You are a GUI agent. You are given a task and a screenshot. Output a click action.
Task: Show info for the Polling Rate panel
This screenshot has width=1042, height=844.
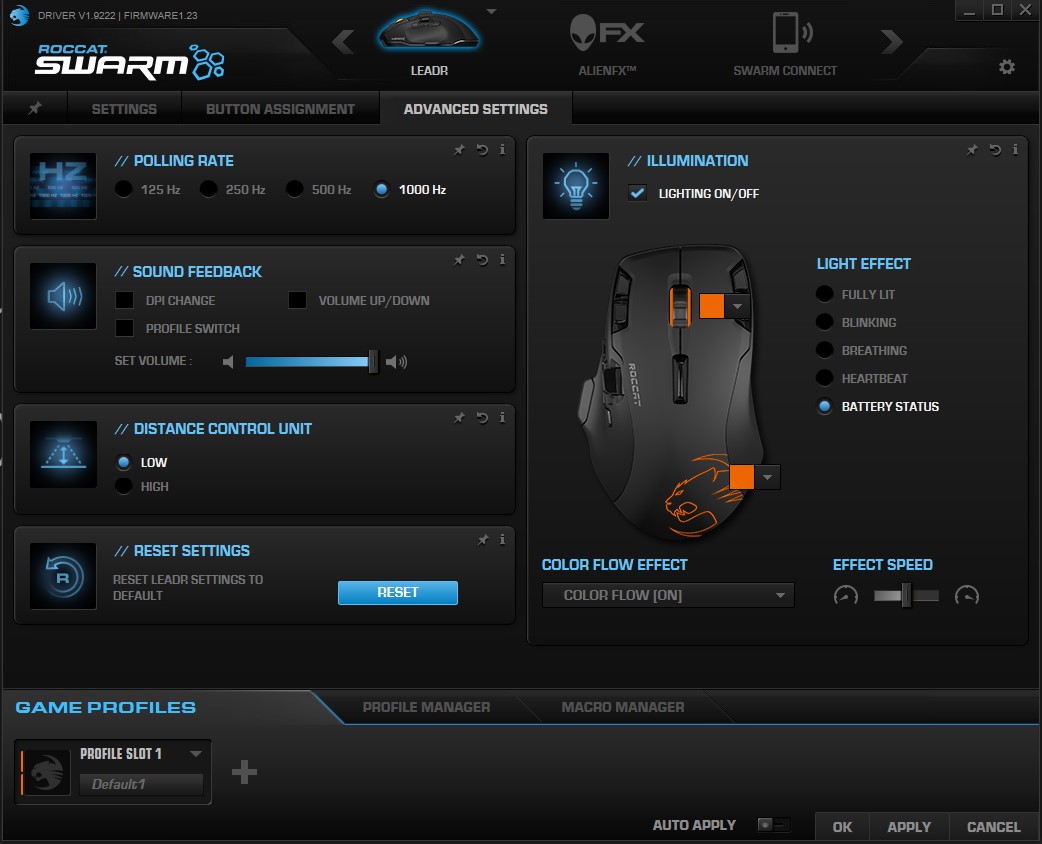pyautogui.click(x=502, y=150)
